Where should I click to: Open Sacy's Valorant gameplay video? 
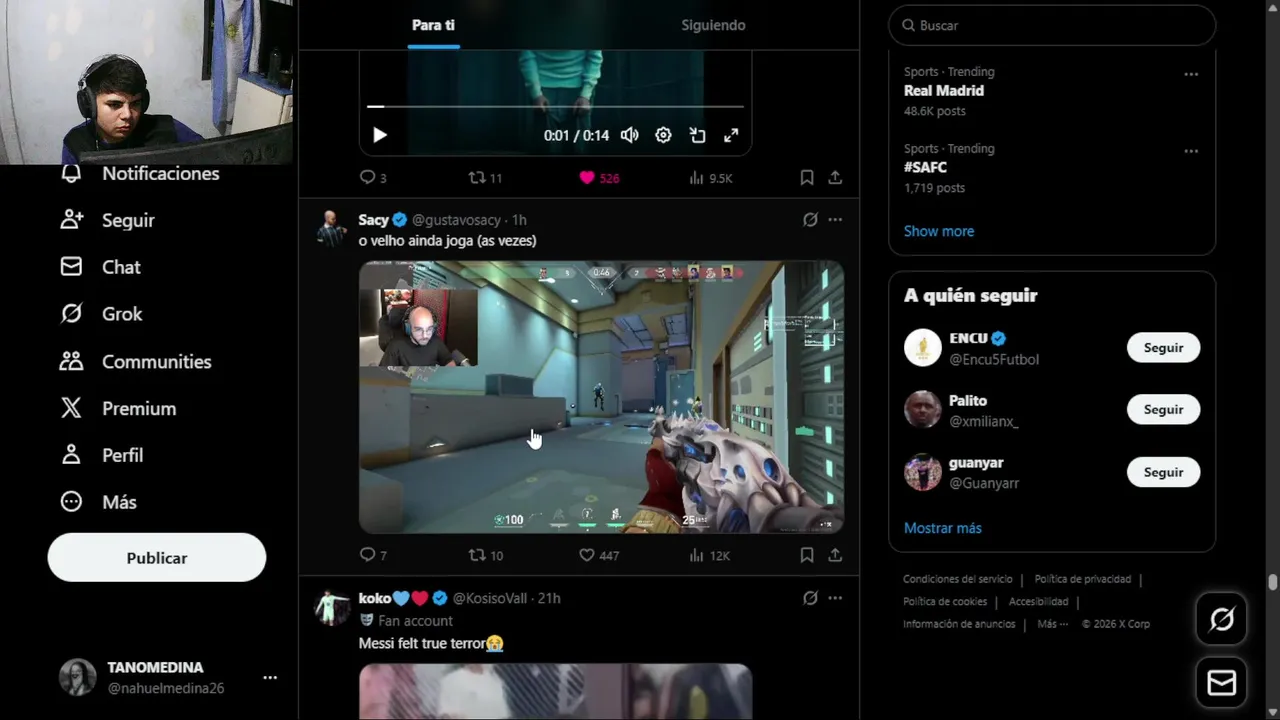(x=601, y=397)
